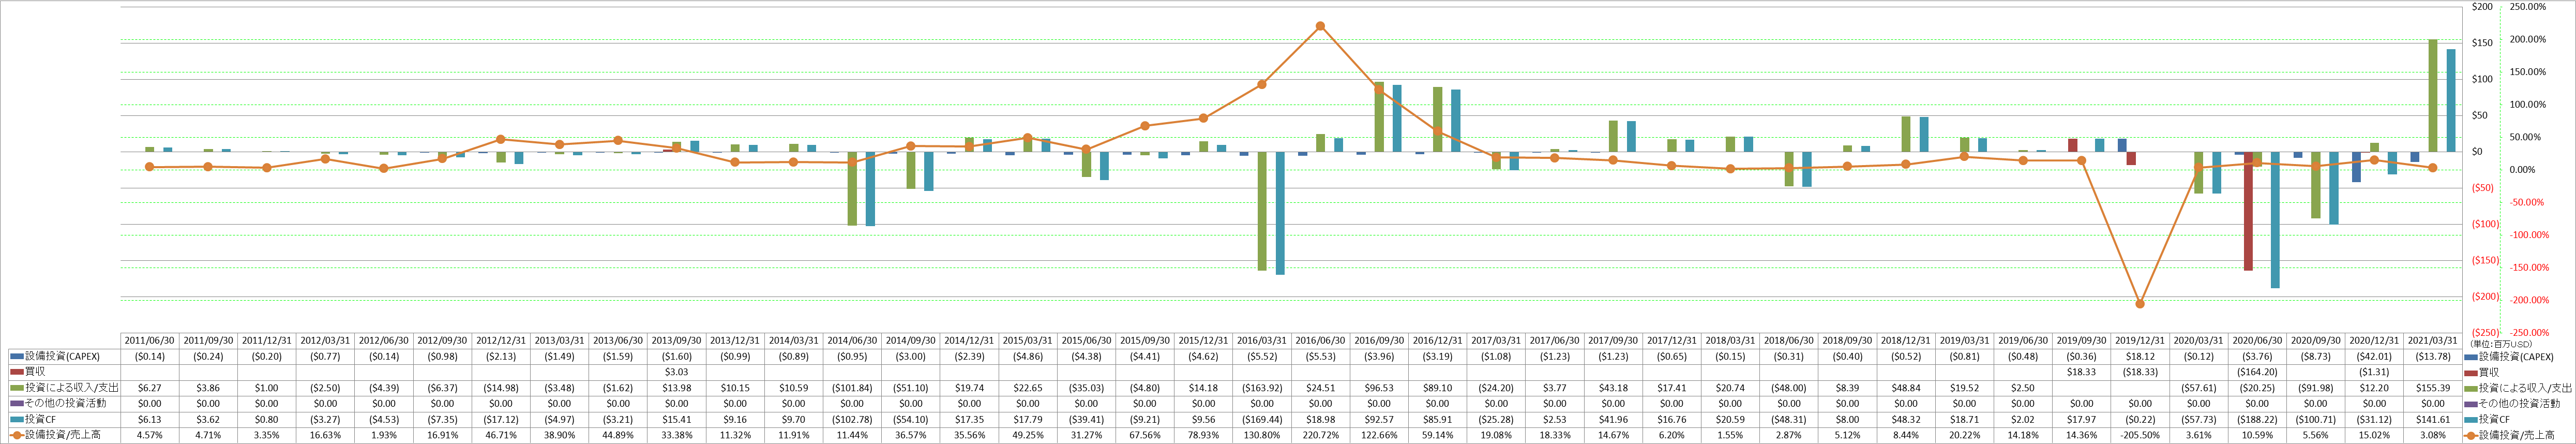
Task: Click the teal 投資CF swatch in the table row header
Action: pyautogui.click(x=16, y=419)
